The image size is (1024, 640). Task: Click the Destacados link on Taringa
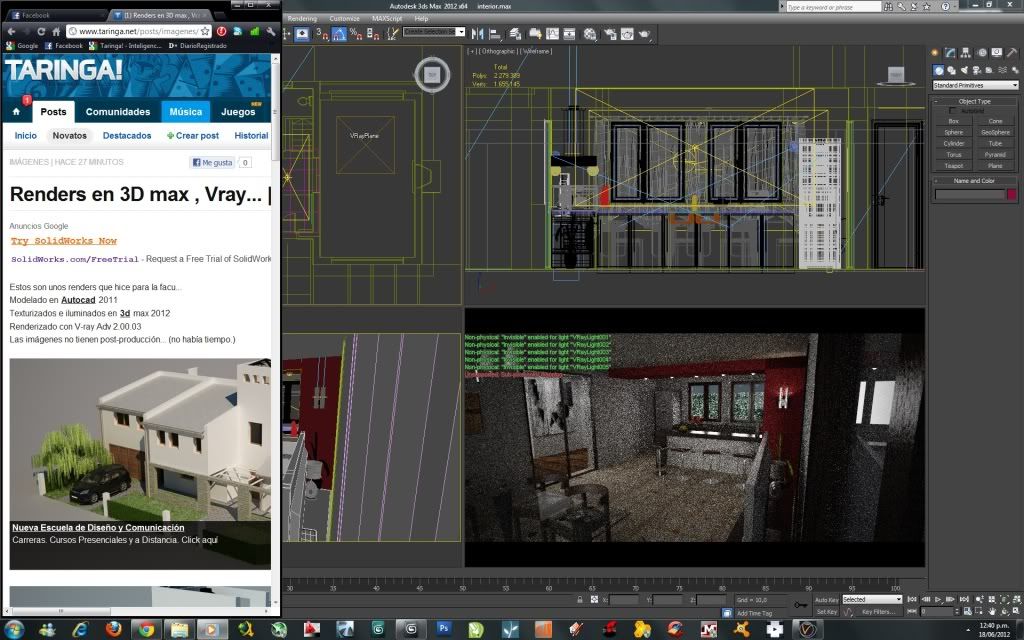point(127,136)
